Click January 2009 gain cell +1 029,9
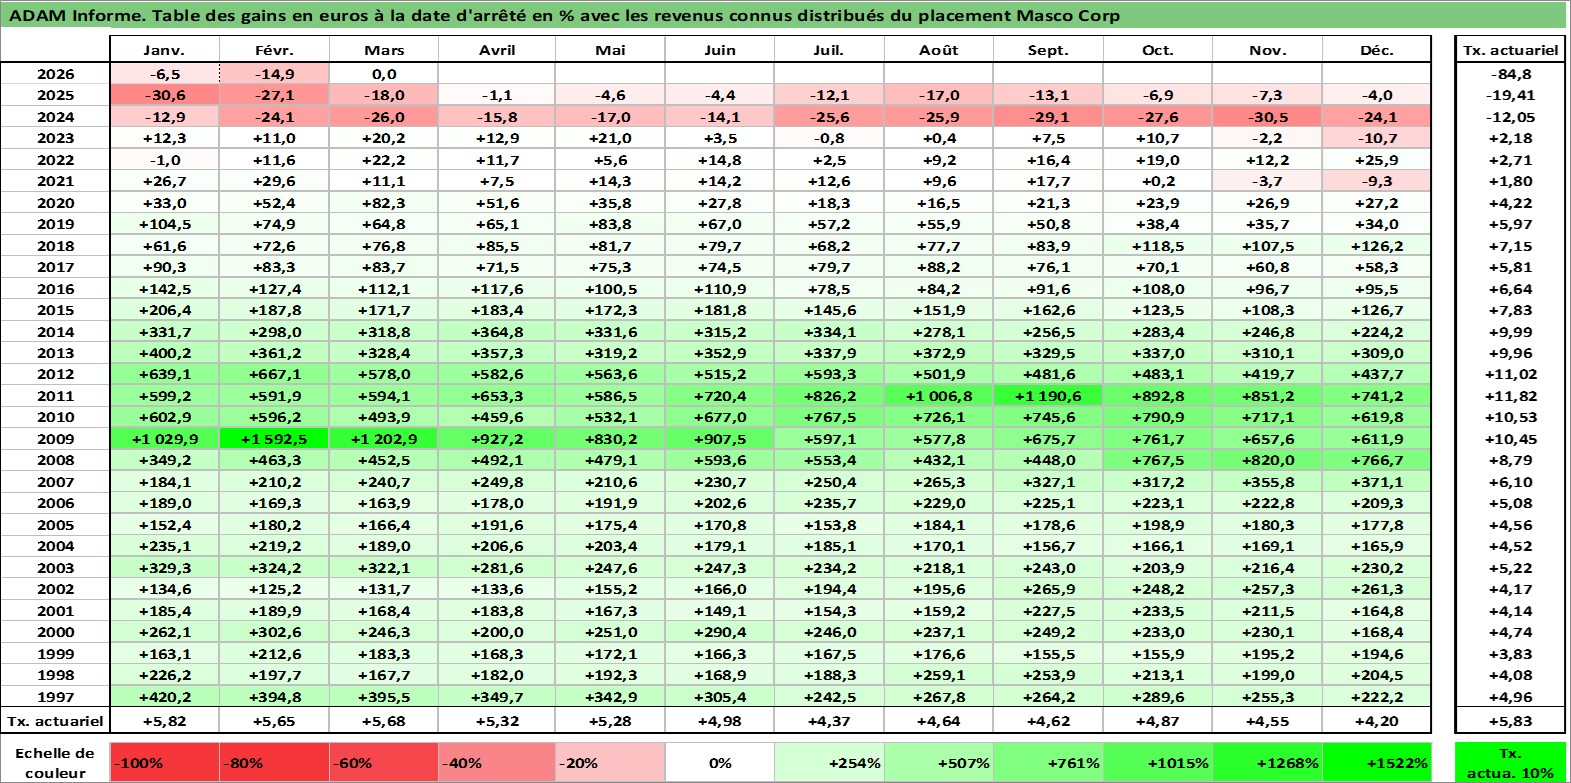The image size is (1571, 783). pos(164,439)
